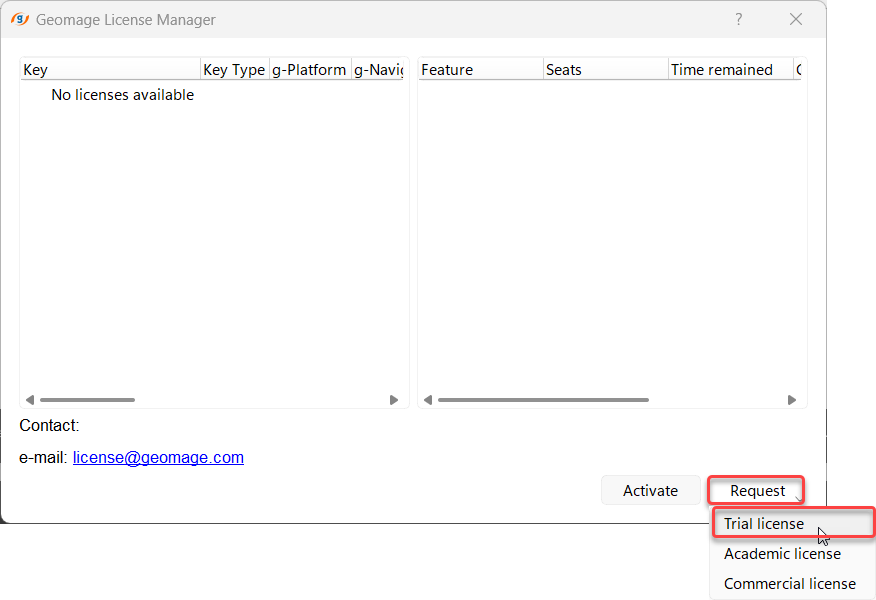
Task: Choose Trial license from the menu
Action: coord(792,523)
